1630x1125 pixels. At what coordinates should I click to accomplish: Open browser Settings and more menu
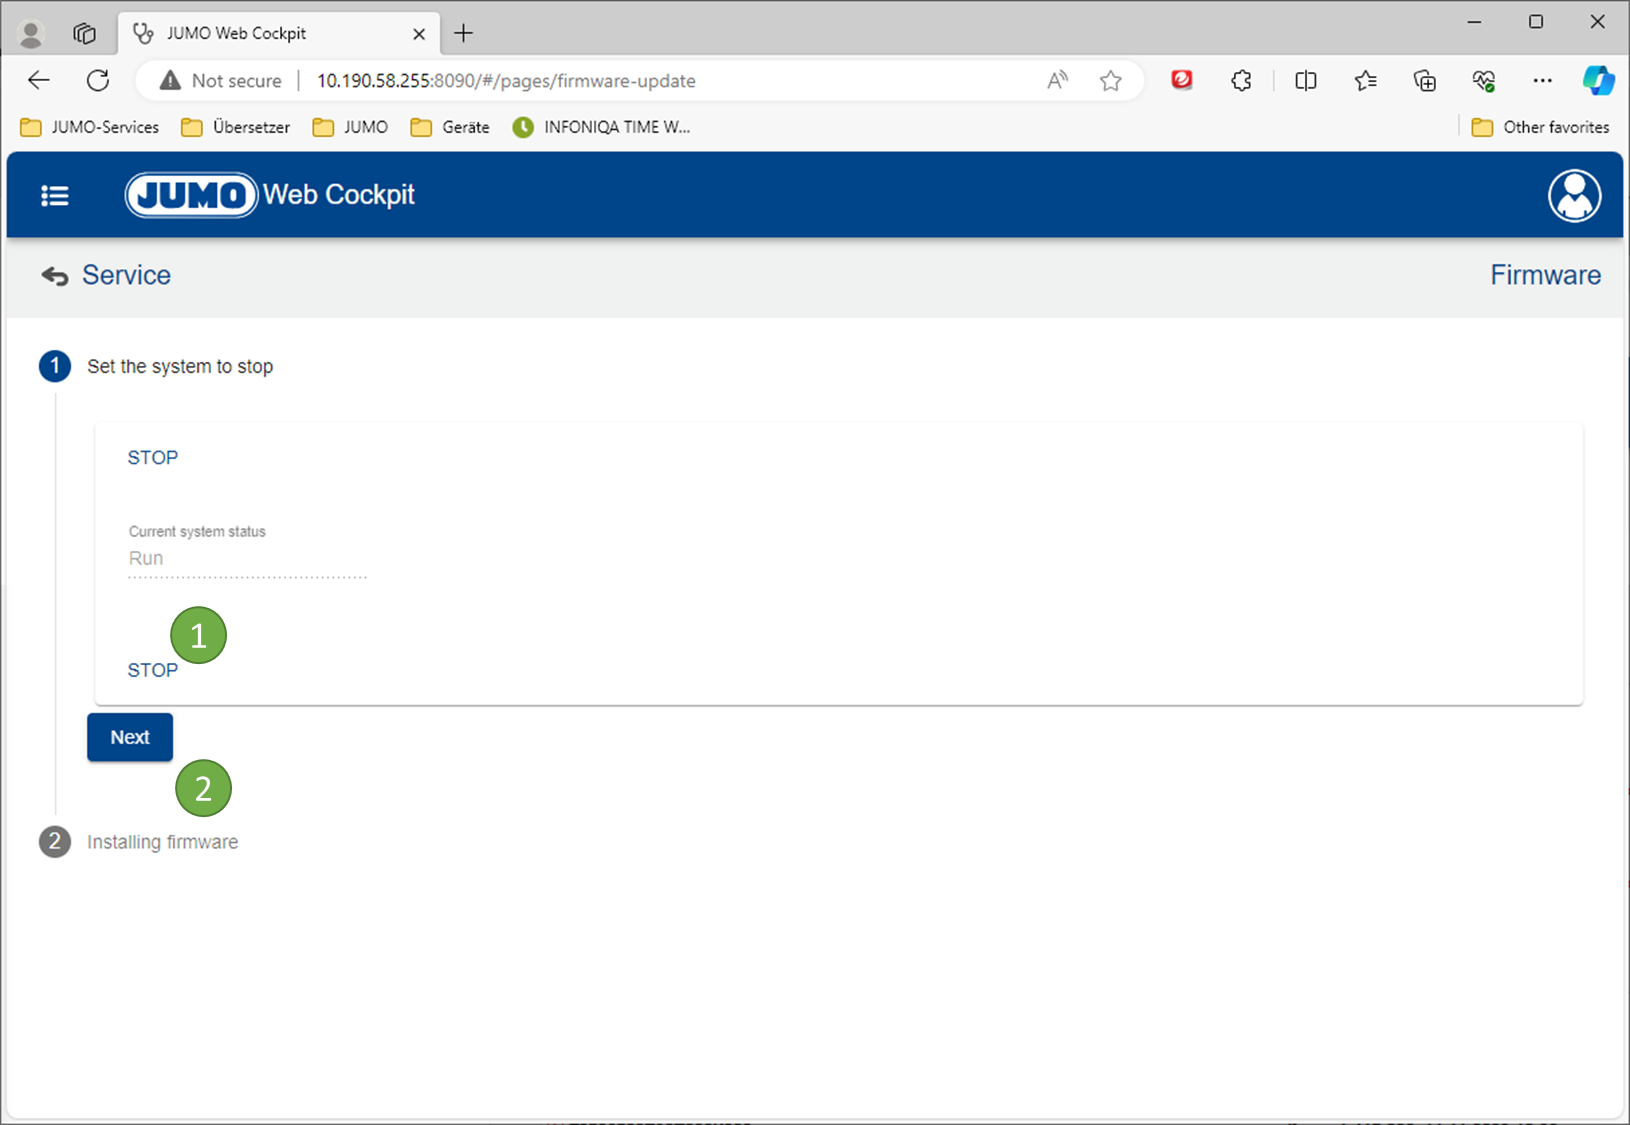coord(1542,81)
